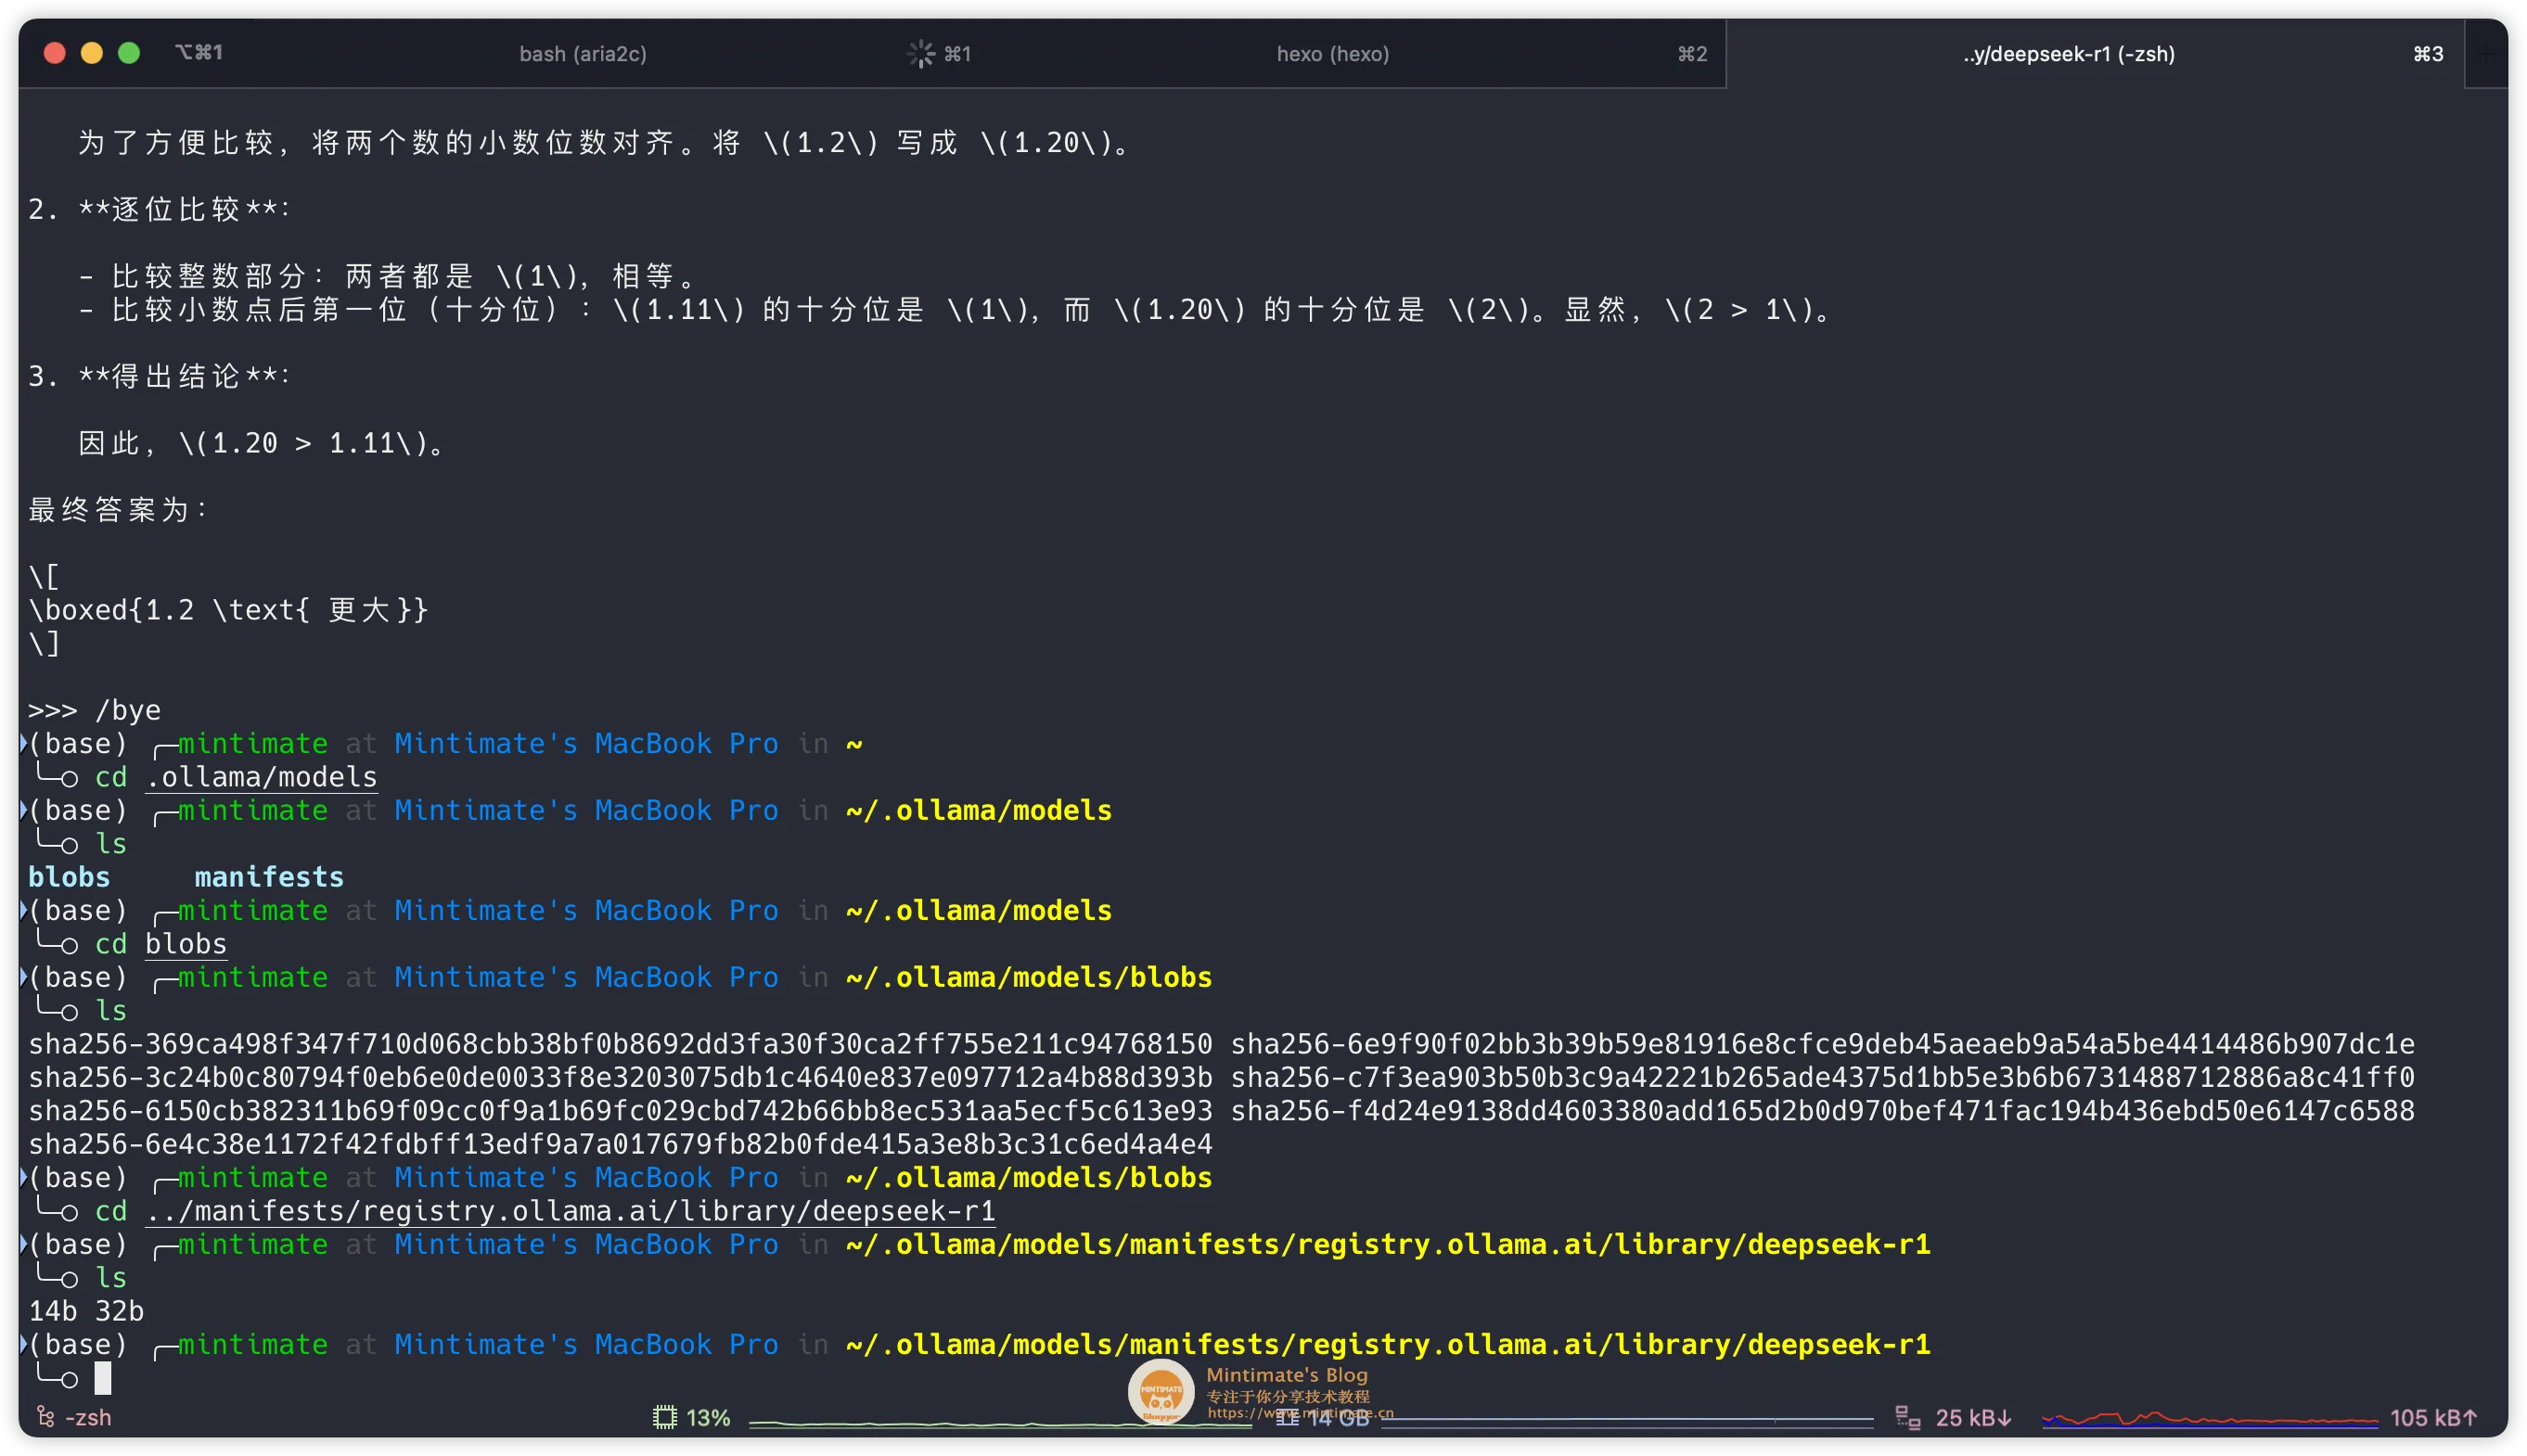Click the sha256-6e4c38e1172f blob filename

point(620,1144)
